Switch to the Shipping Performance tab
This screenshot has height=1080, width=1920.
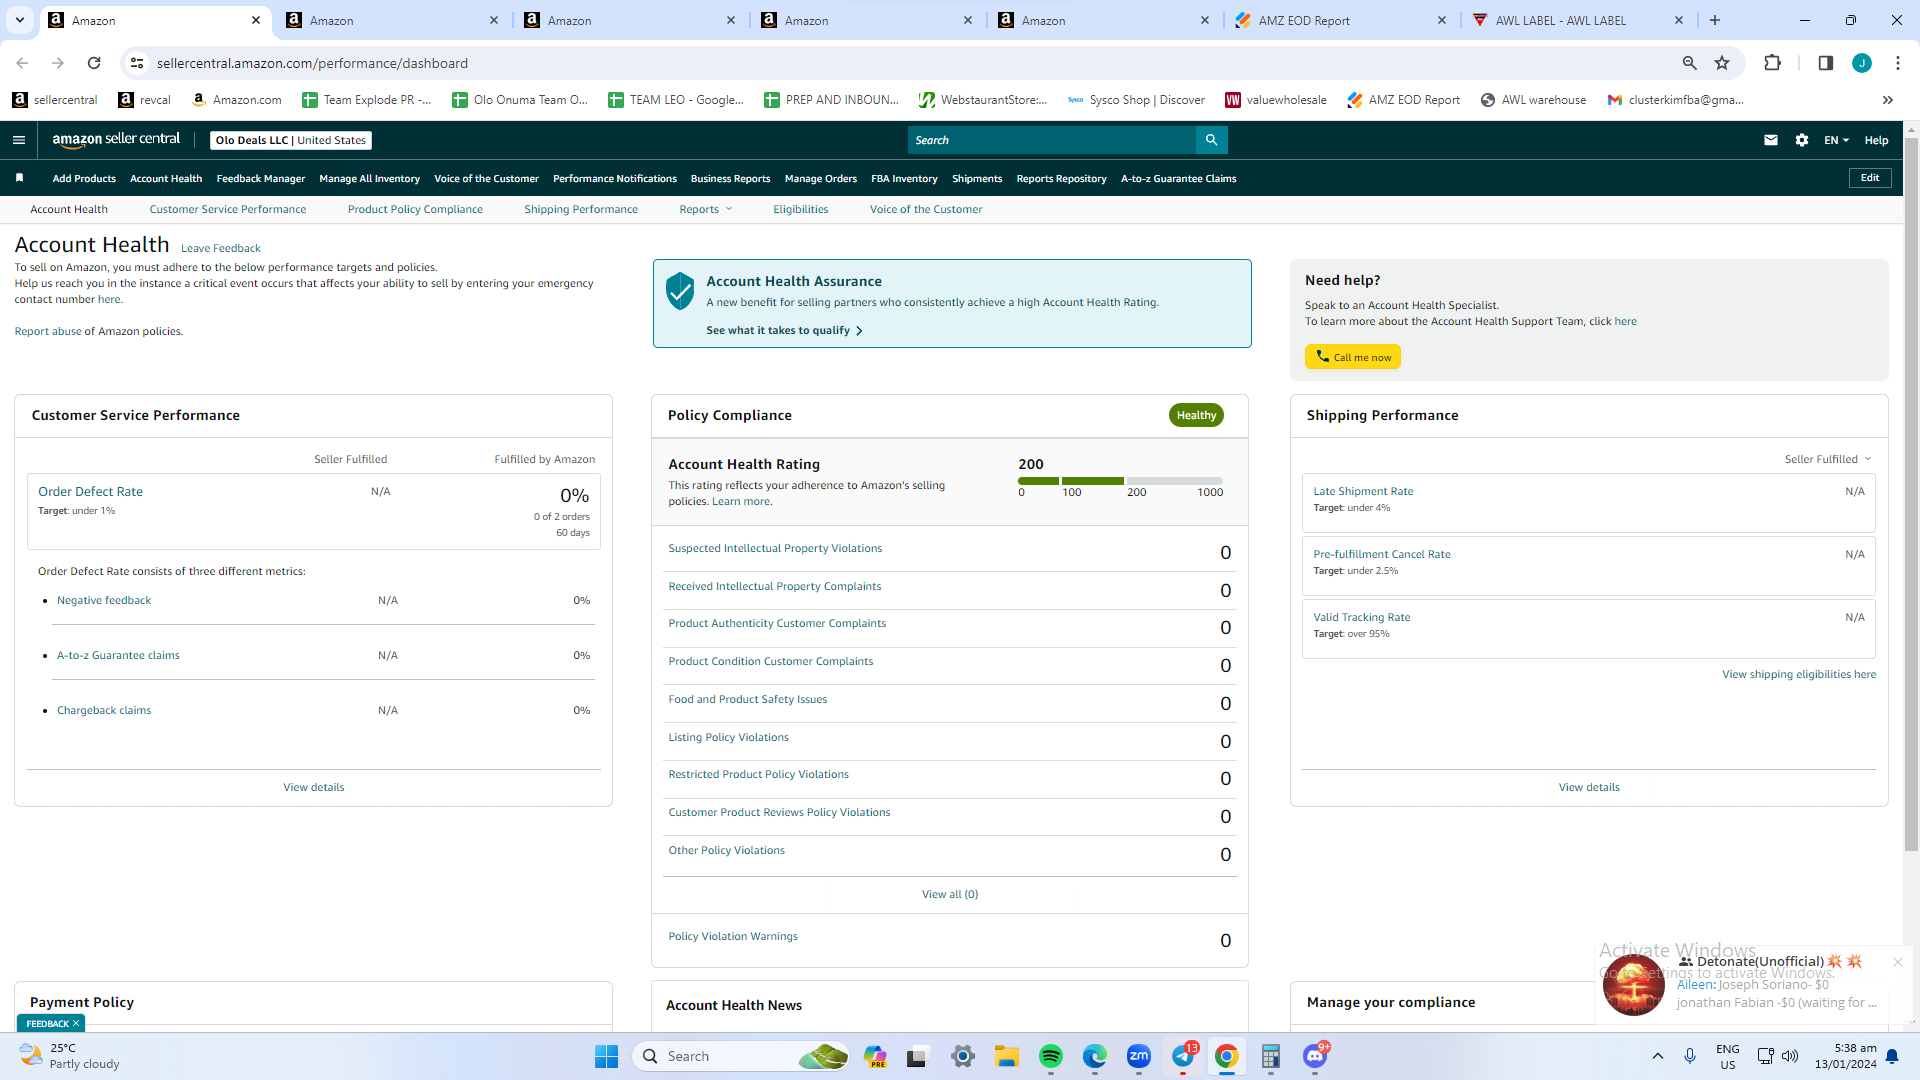coord(581,209)
